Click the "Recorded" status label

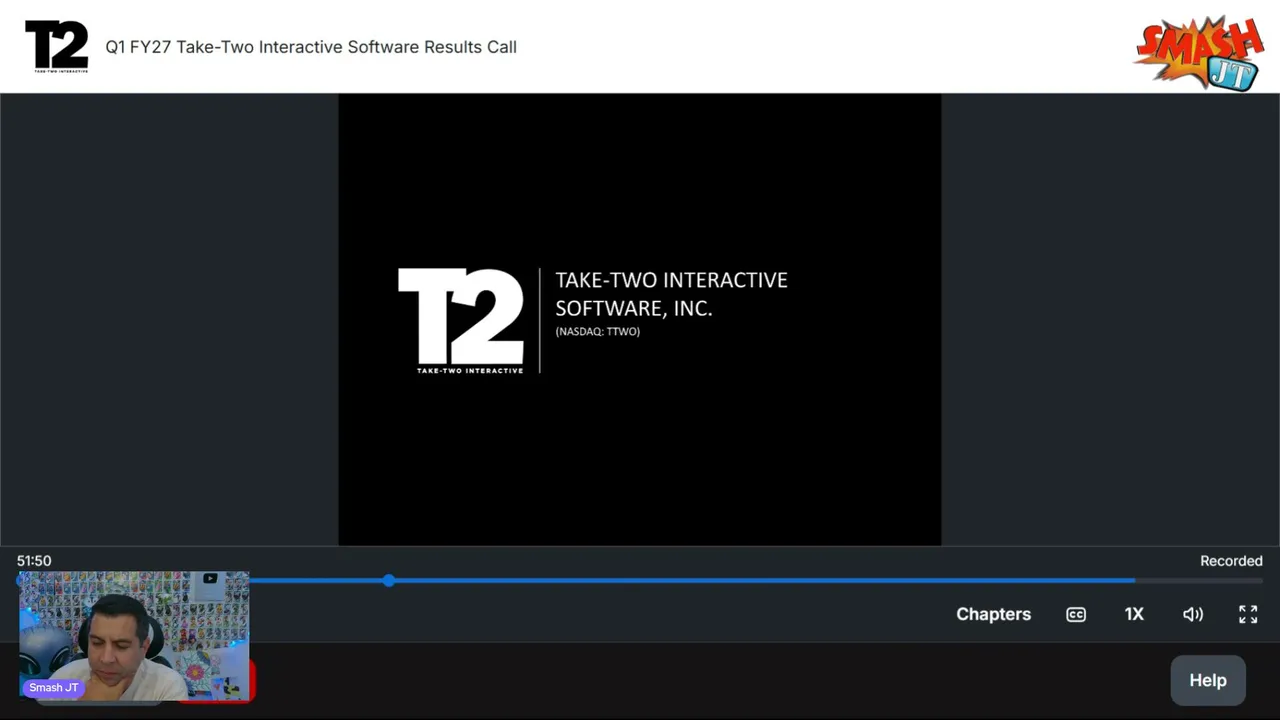click(1231, 561)
